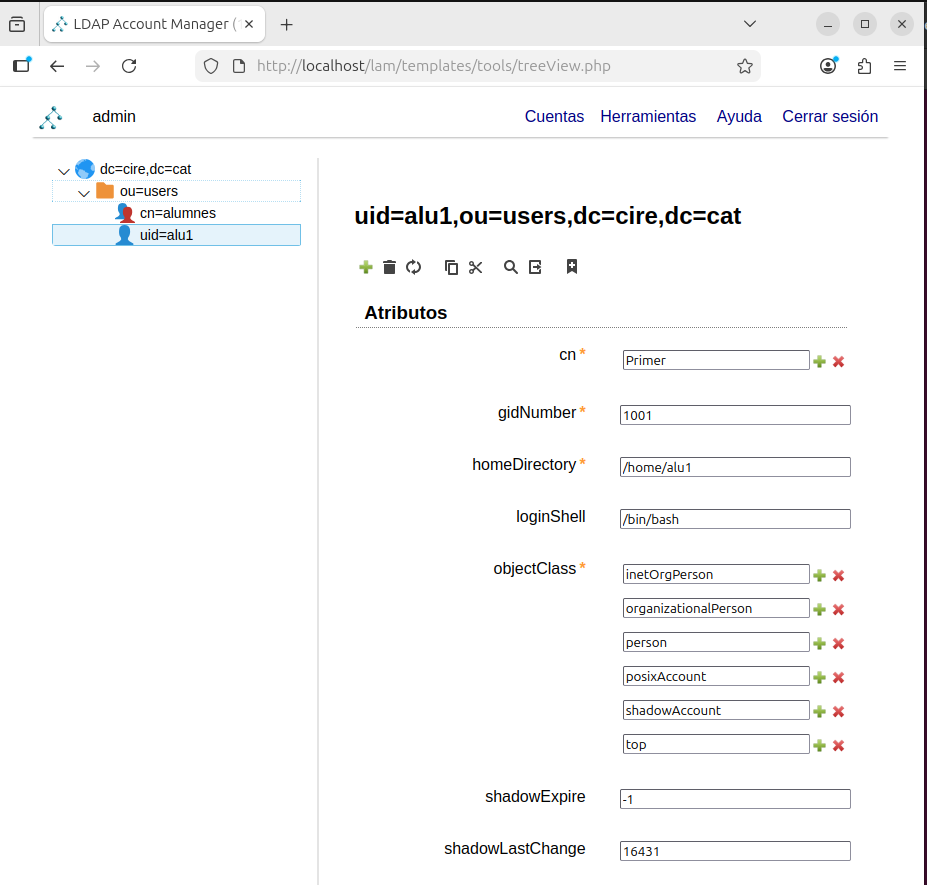Image resolution: width=927 pixels, height=885 pixels.
Task: Refresh the entry using the reload arrows icon
Action: tap(414, 267)
